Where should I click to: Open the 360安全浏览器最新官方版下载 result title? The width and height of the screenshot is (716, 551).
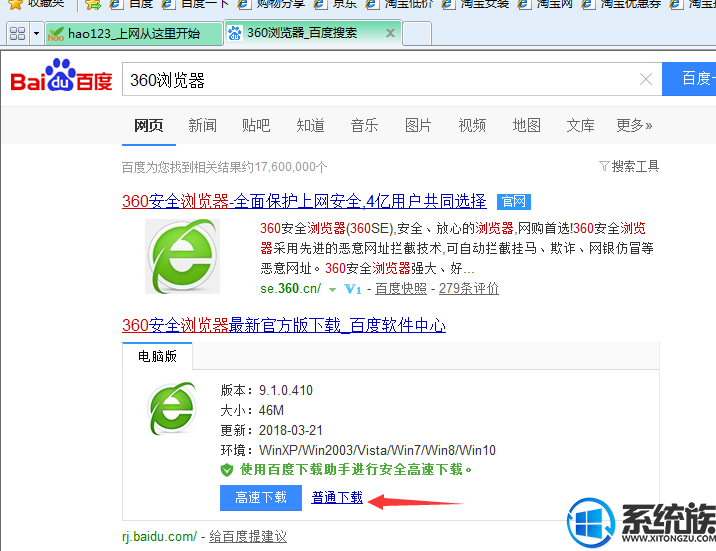coord(284,325)
